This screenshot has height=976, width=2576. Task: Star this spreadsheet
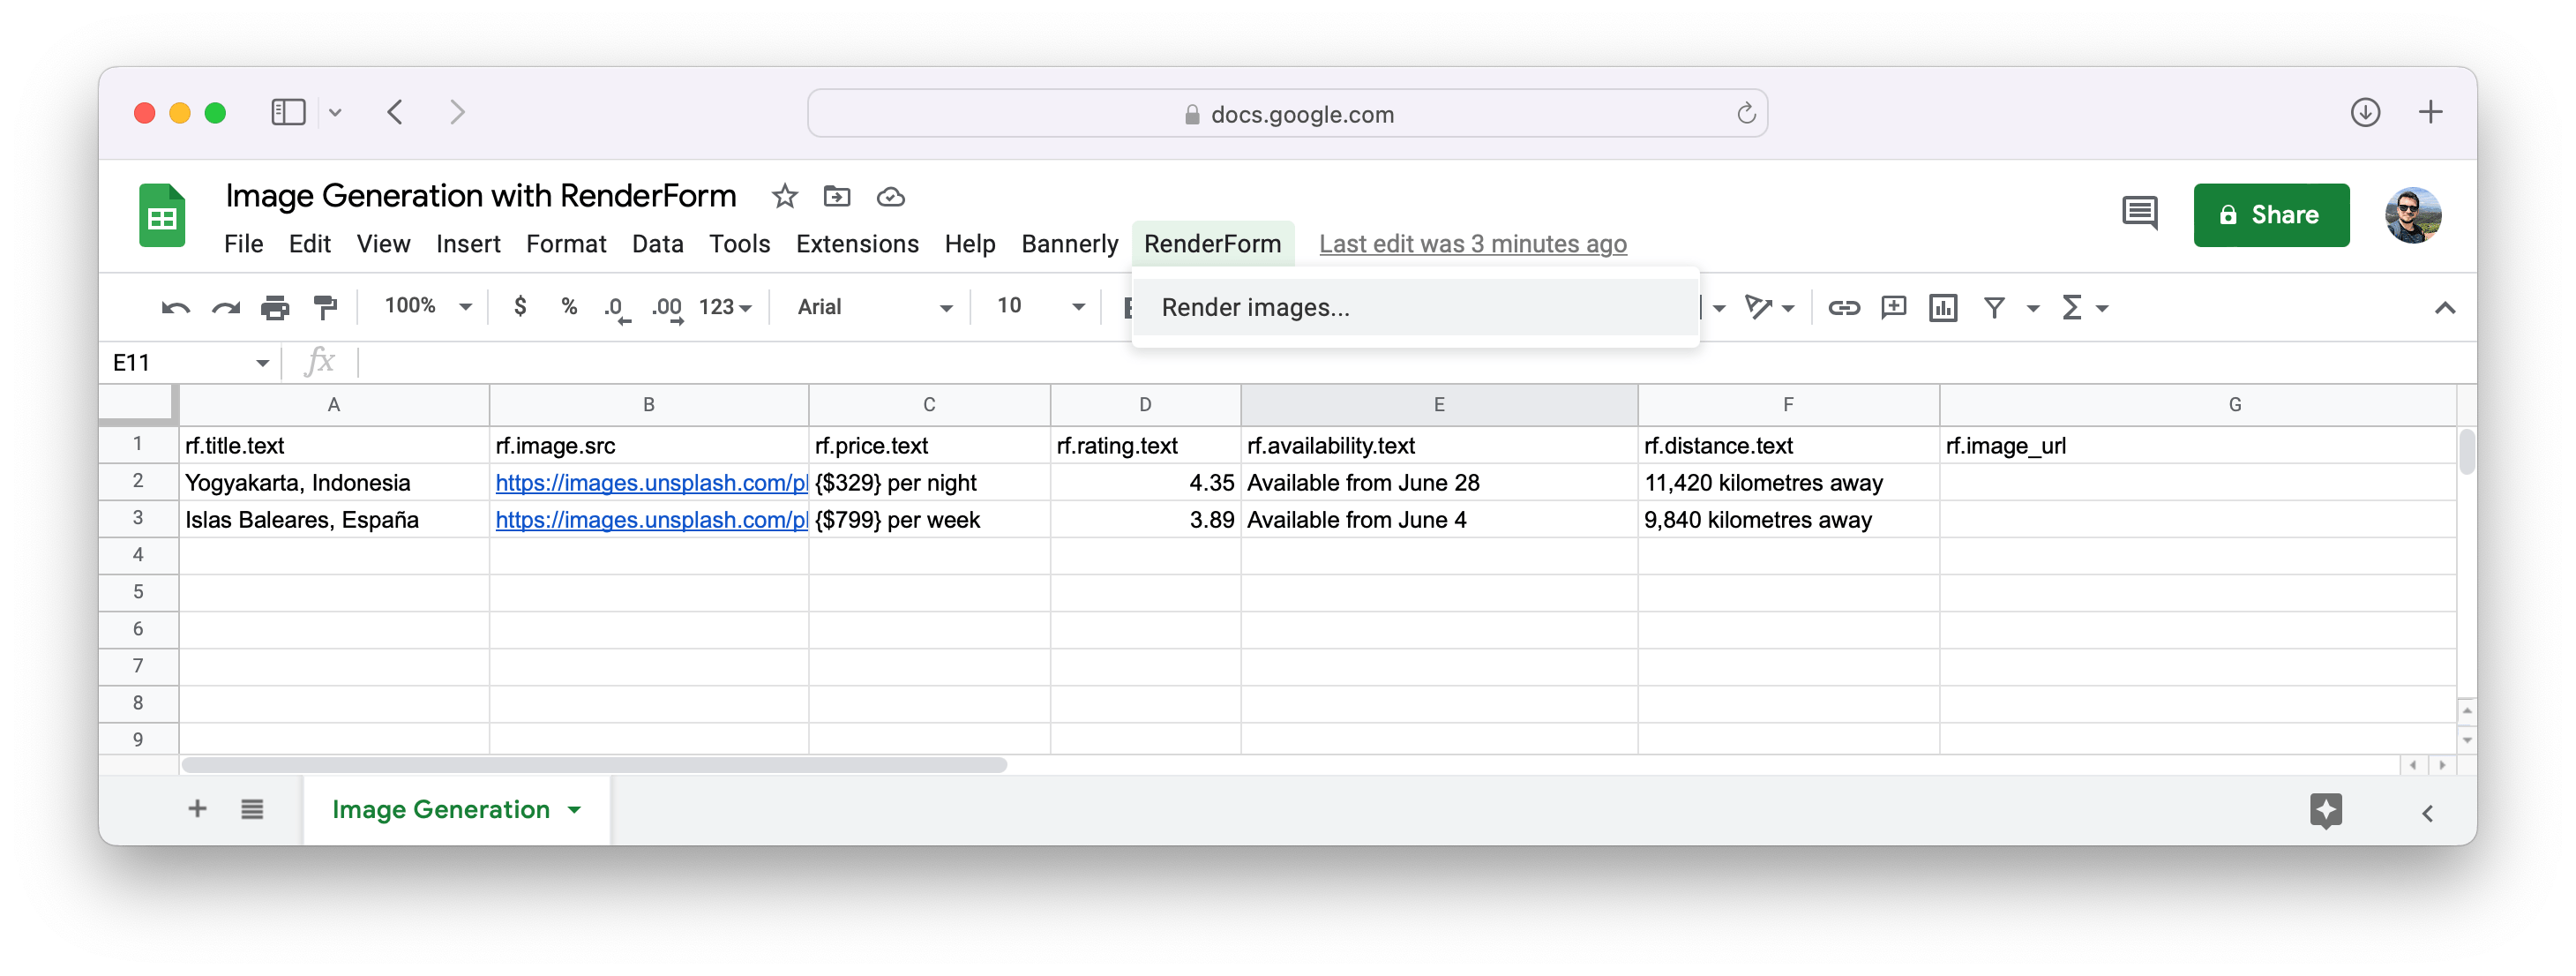click(784, 197)
